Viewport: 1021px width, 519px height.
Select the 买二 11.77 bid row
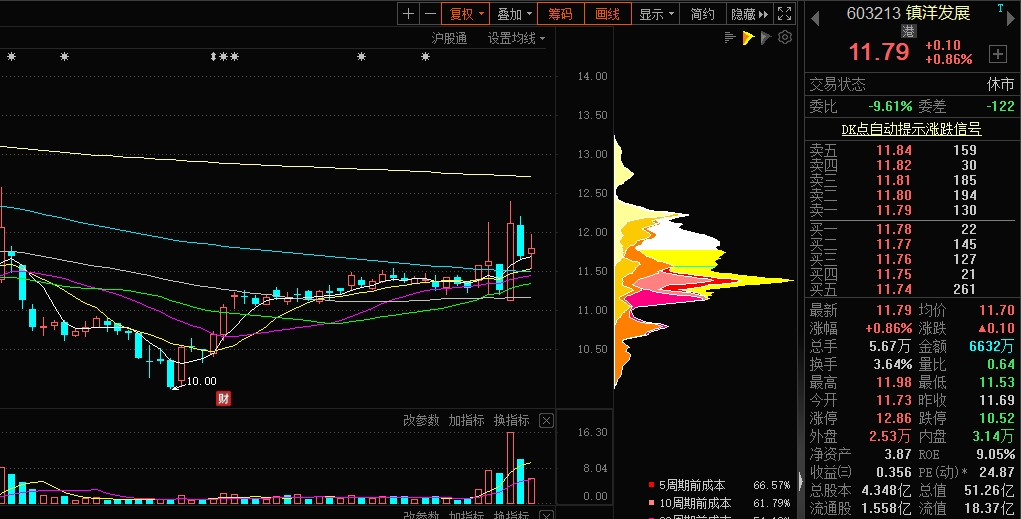(x=911, y=244)
